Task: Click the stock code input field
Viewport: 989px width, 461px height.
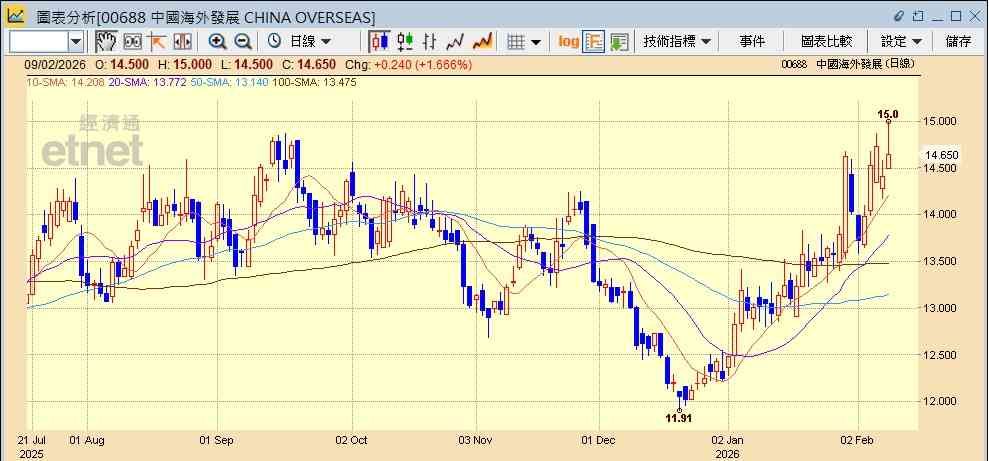Action: point(38,42)
